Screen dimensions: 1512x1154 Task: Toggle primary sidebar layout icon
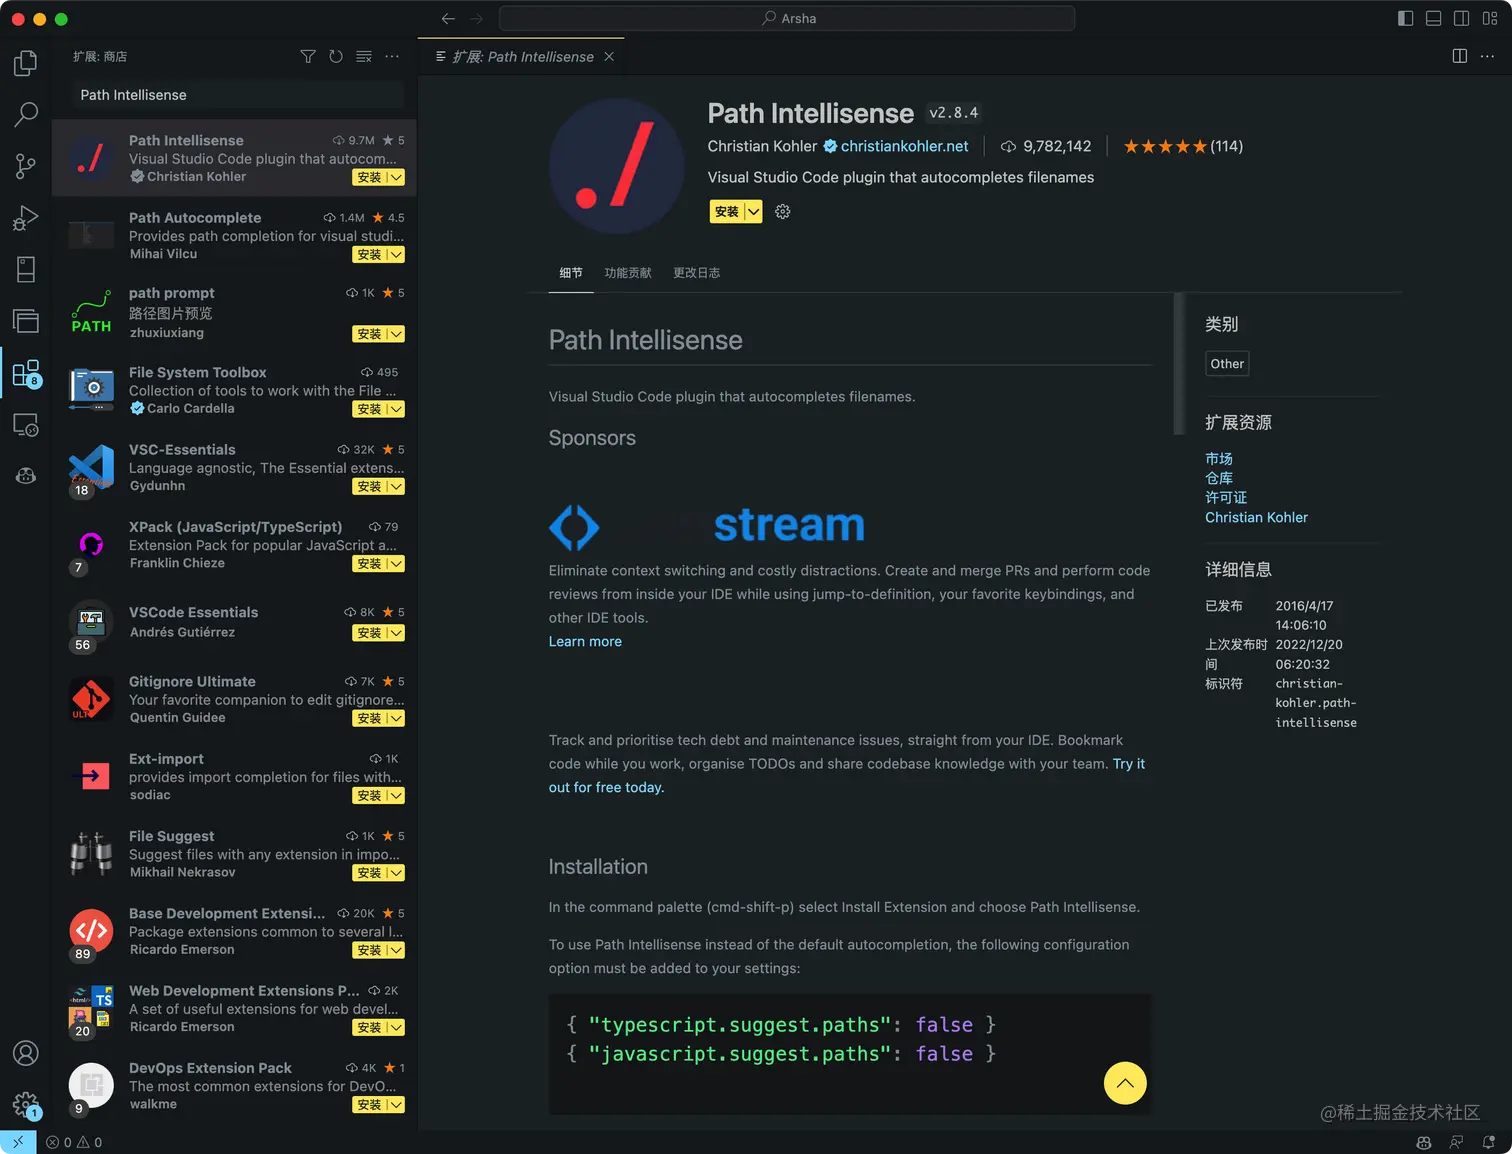click(x=1405, y=18)
